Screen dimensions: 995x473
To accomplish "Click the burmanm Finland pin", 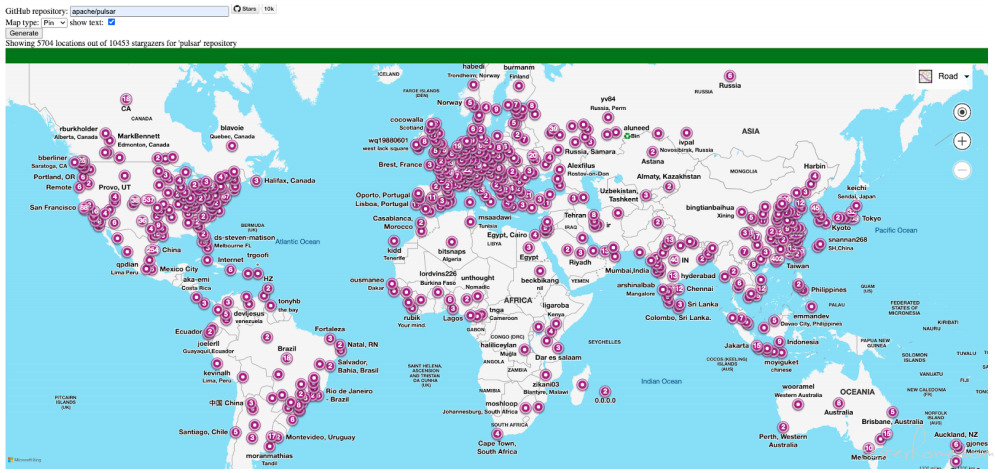I will click(519, 85).
